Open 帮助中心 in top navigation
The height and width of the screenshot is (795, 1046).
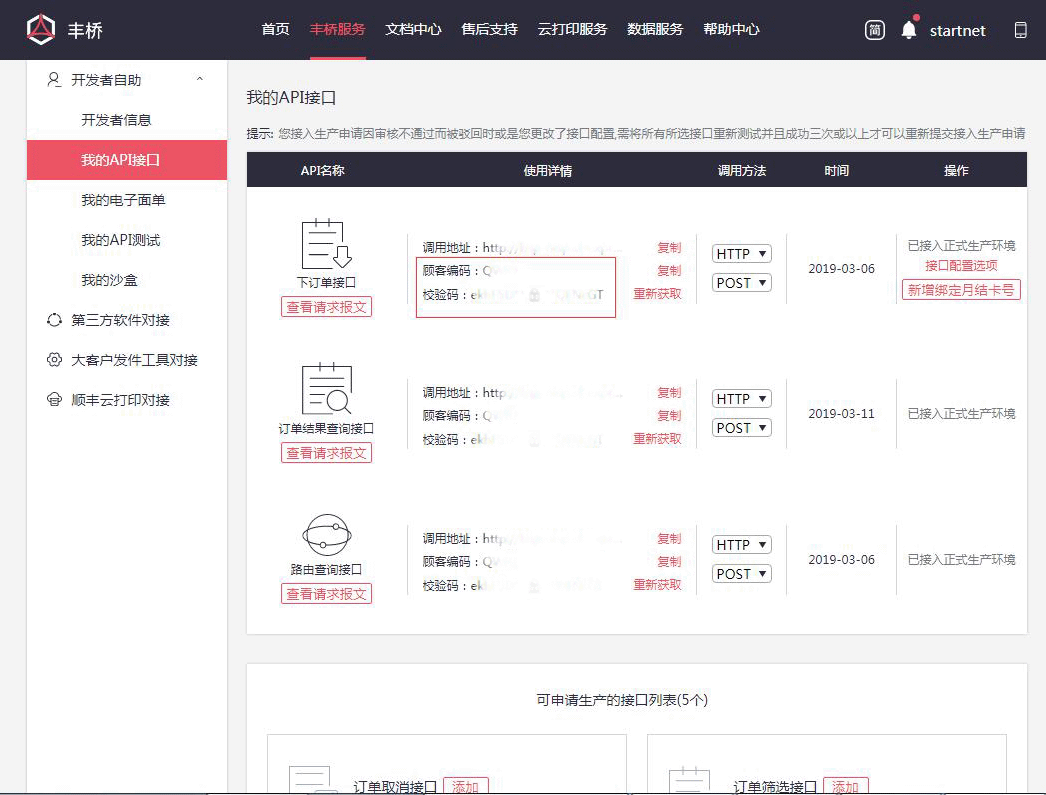[731, 29]
